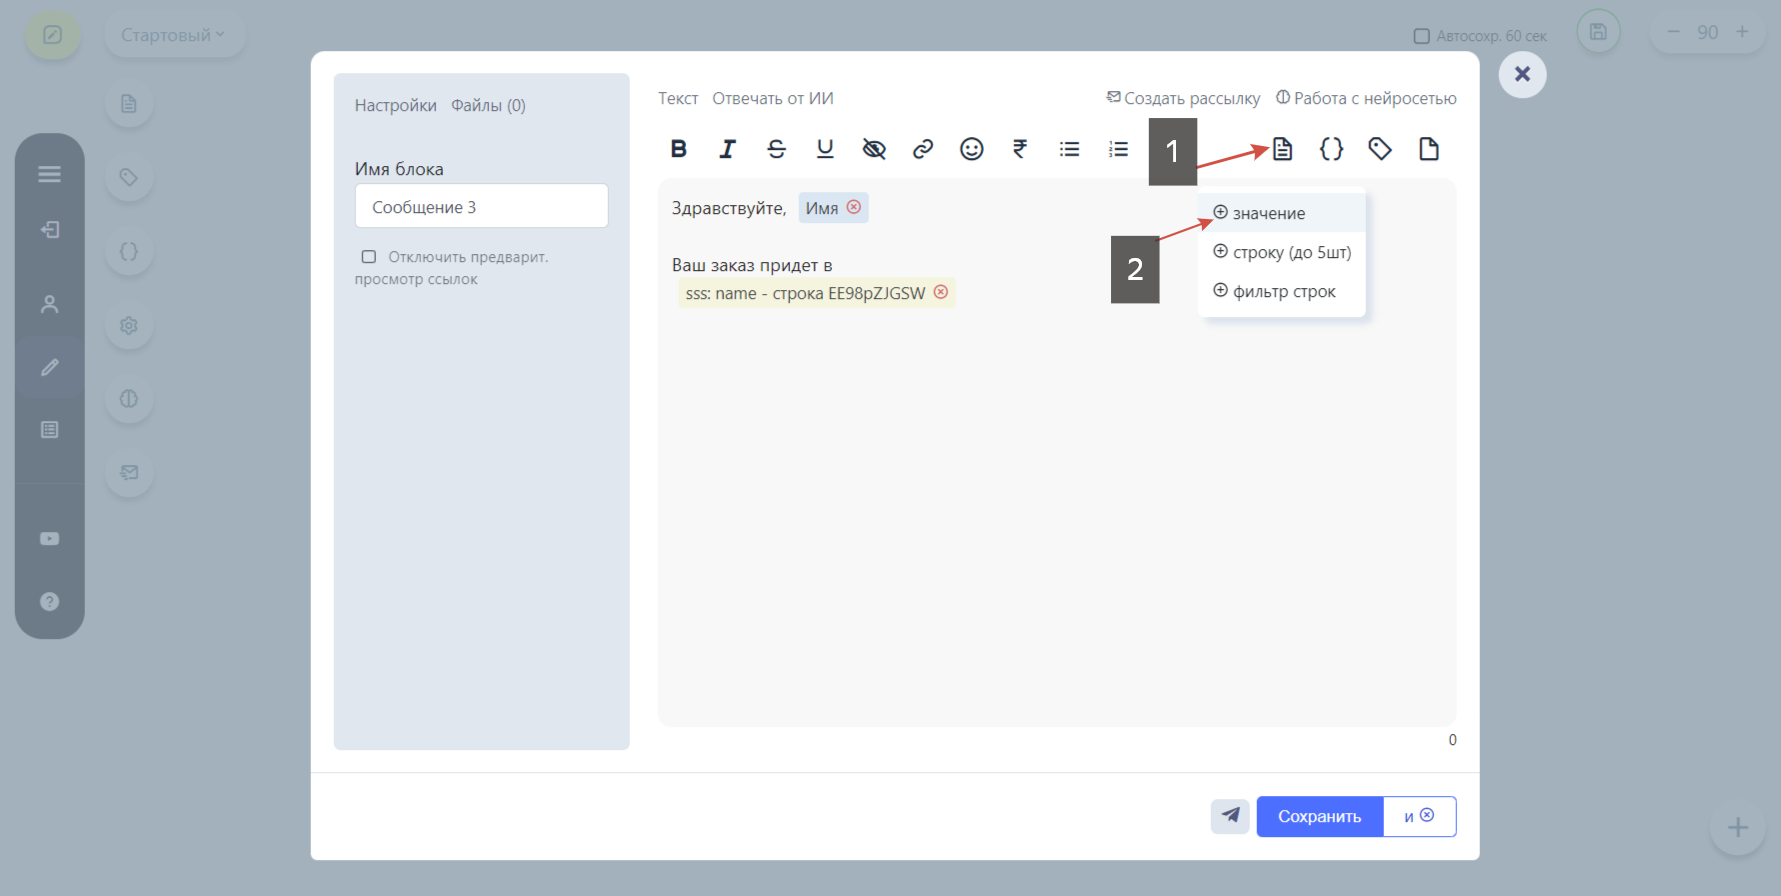Select значение from the dropdown menu
Viewport: 1781px width, 896px height.
tap(1282, 213)
